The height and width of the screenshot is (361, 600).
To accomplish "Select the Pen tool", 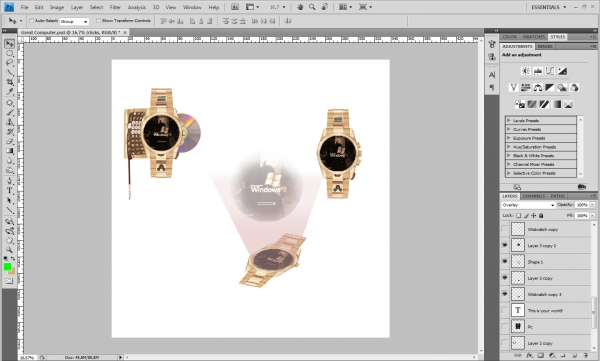I will click(x=10, y=181).
